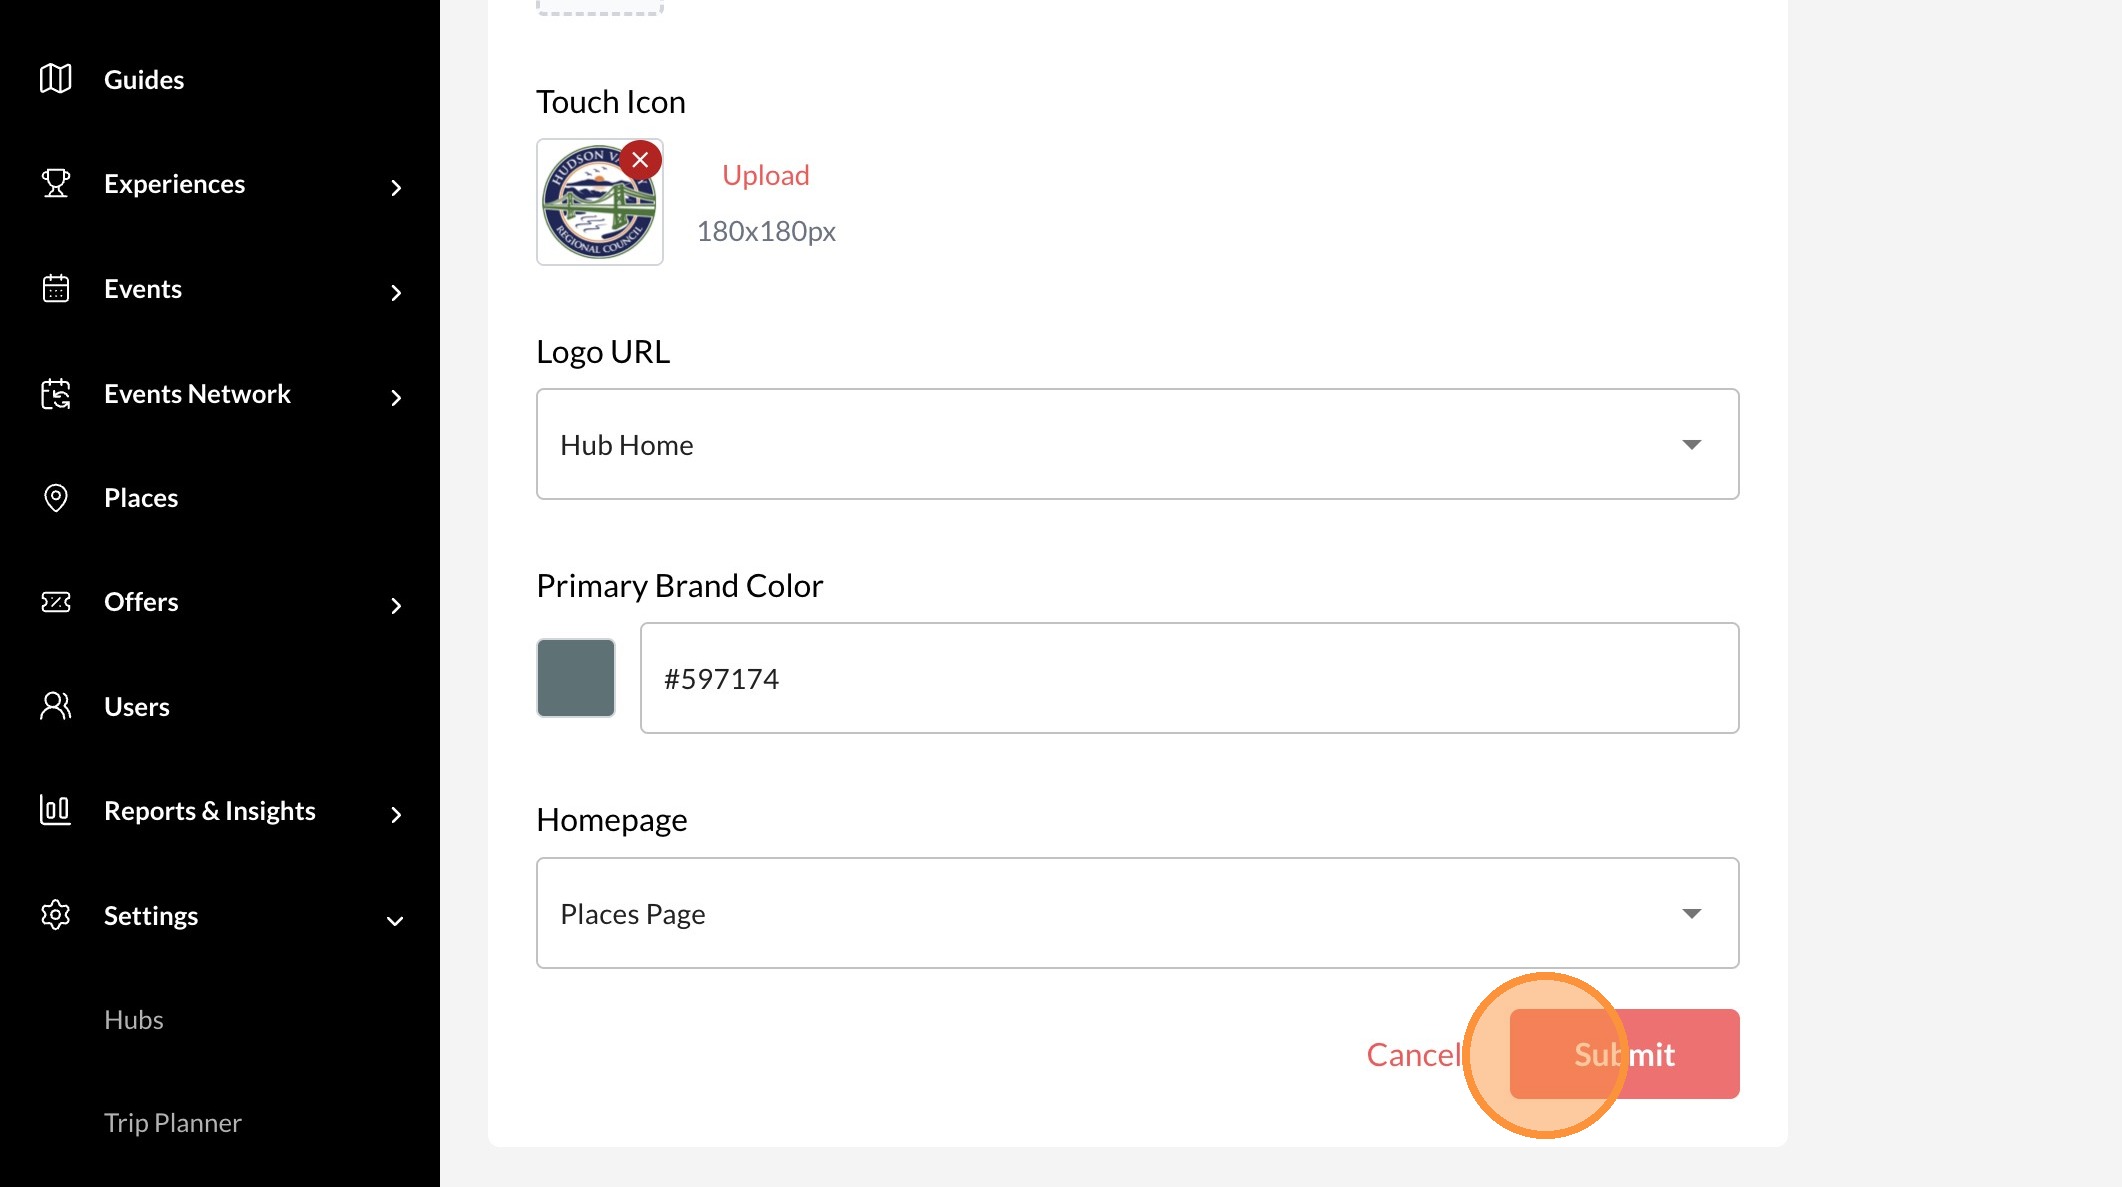Cancel the form changes

pos(1413,1055)
